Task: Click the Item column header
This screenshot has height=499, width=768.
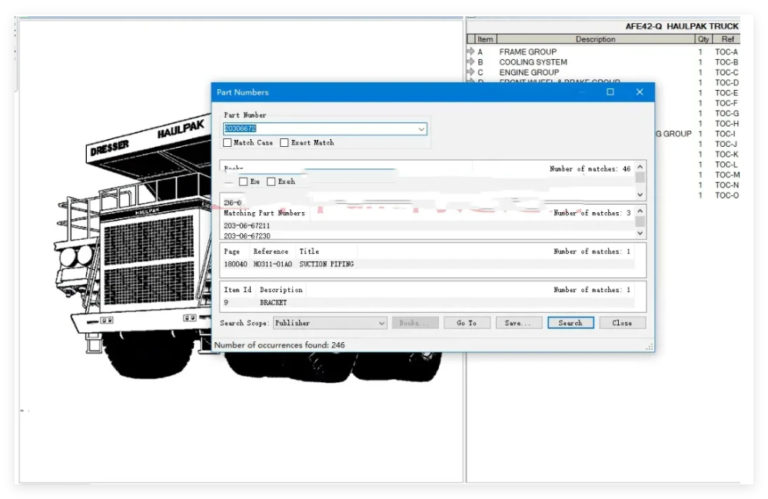Action: click(x=485, y=39)
